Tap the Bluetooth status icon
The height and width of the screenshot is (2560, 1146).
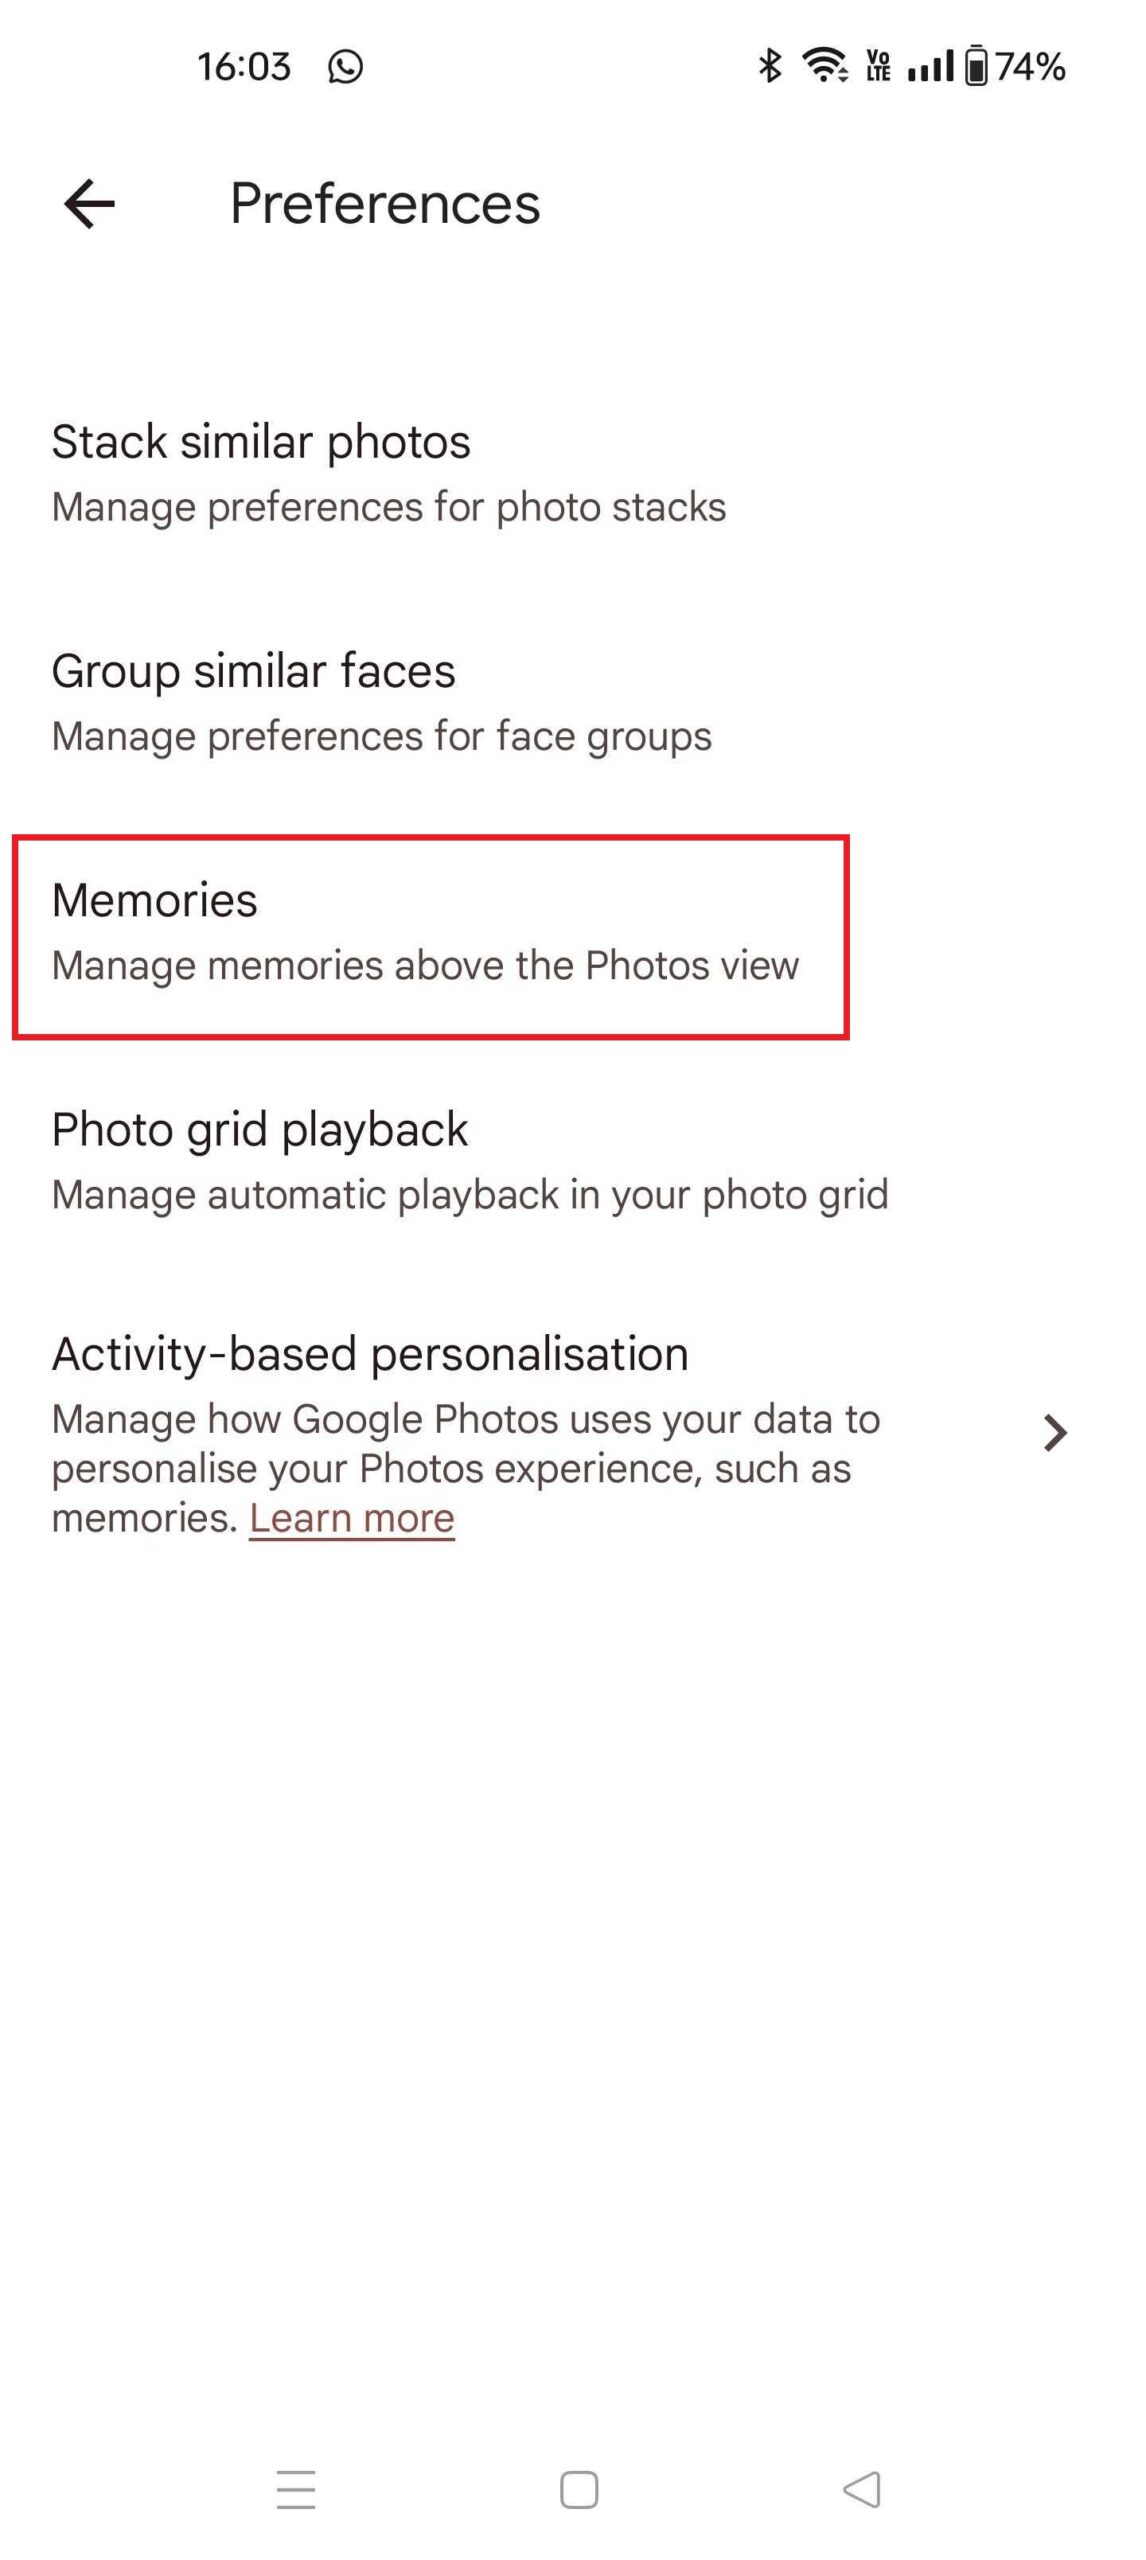point(769,67)
